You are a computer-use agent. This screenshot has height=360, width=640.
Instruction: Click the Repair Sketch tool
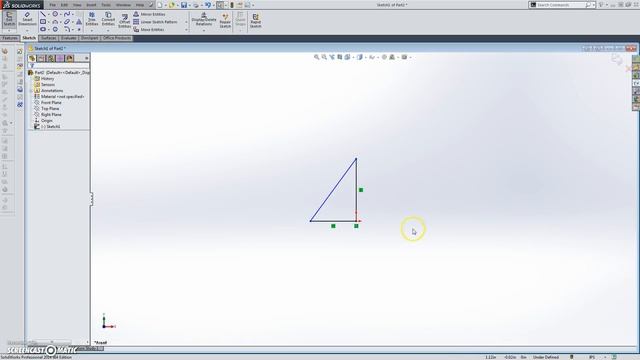tap(225, 20)
